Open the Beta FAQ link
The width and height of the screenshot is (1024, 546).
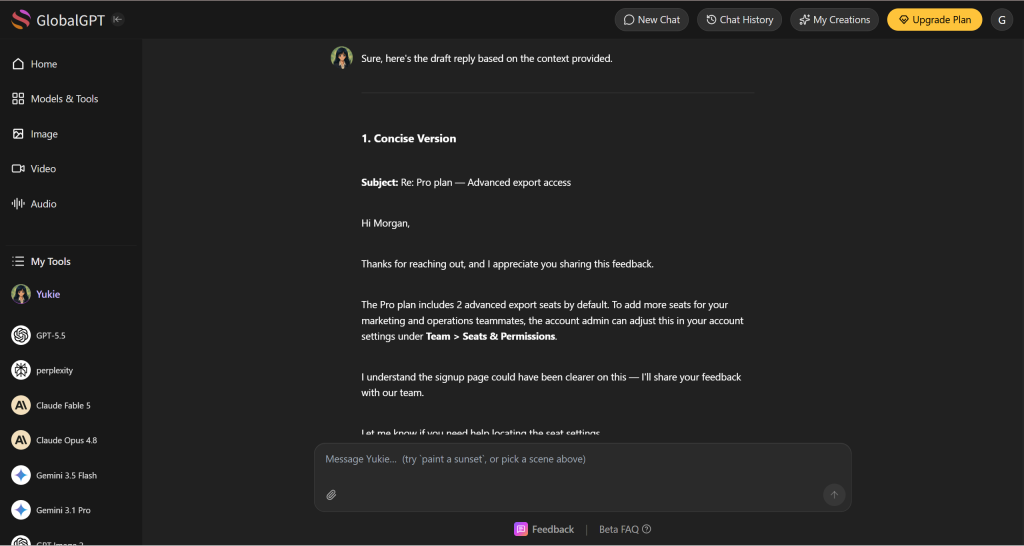[x=625, y=529]
